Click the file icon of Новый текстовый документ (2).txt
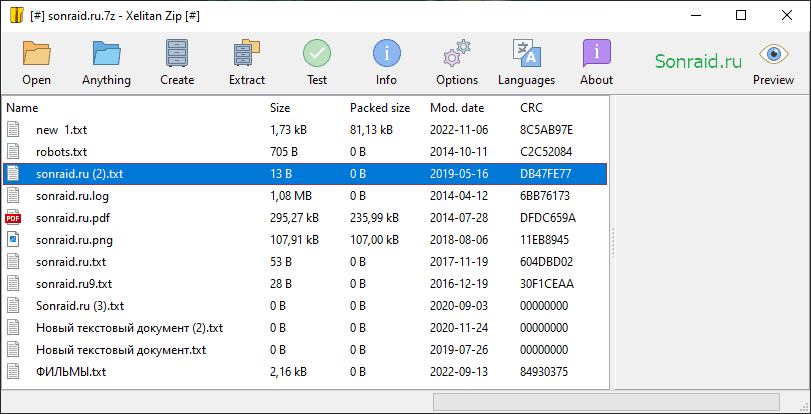811x414 pixels. [13, 328]
